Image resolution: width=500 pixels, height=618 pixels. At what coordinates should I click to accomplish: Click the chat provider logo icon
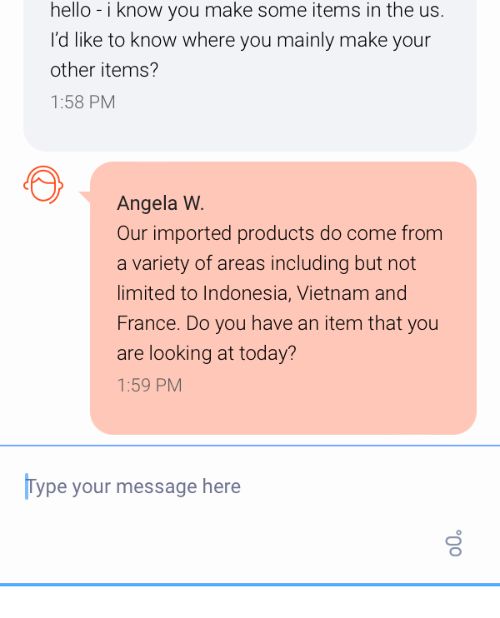click(x=455, y=543)
